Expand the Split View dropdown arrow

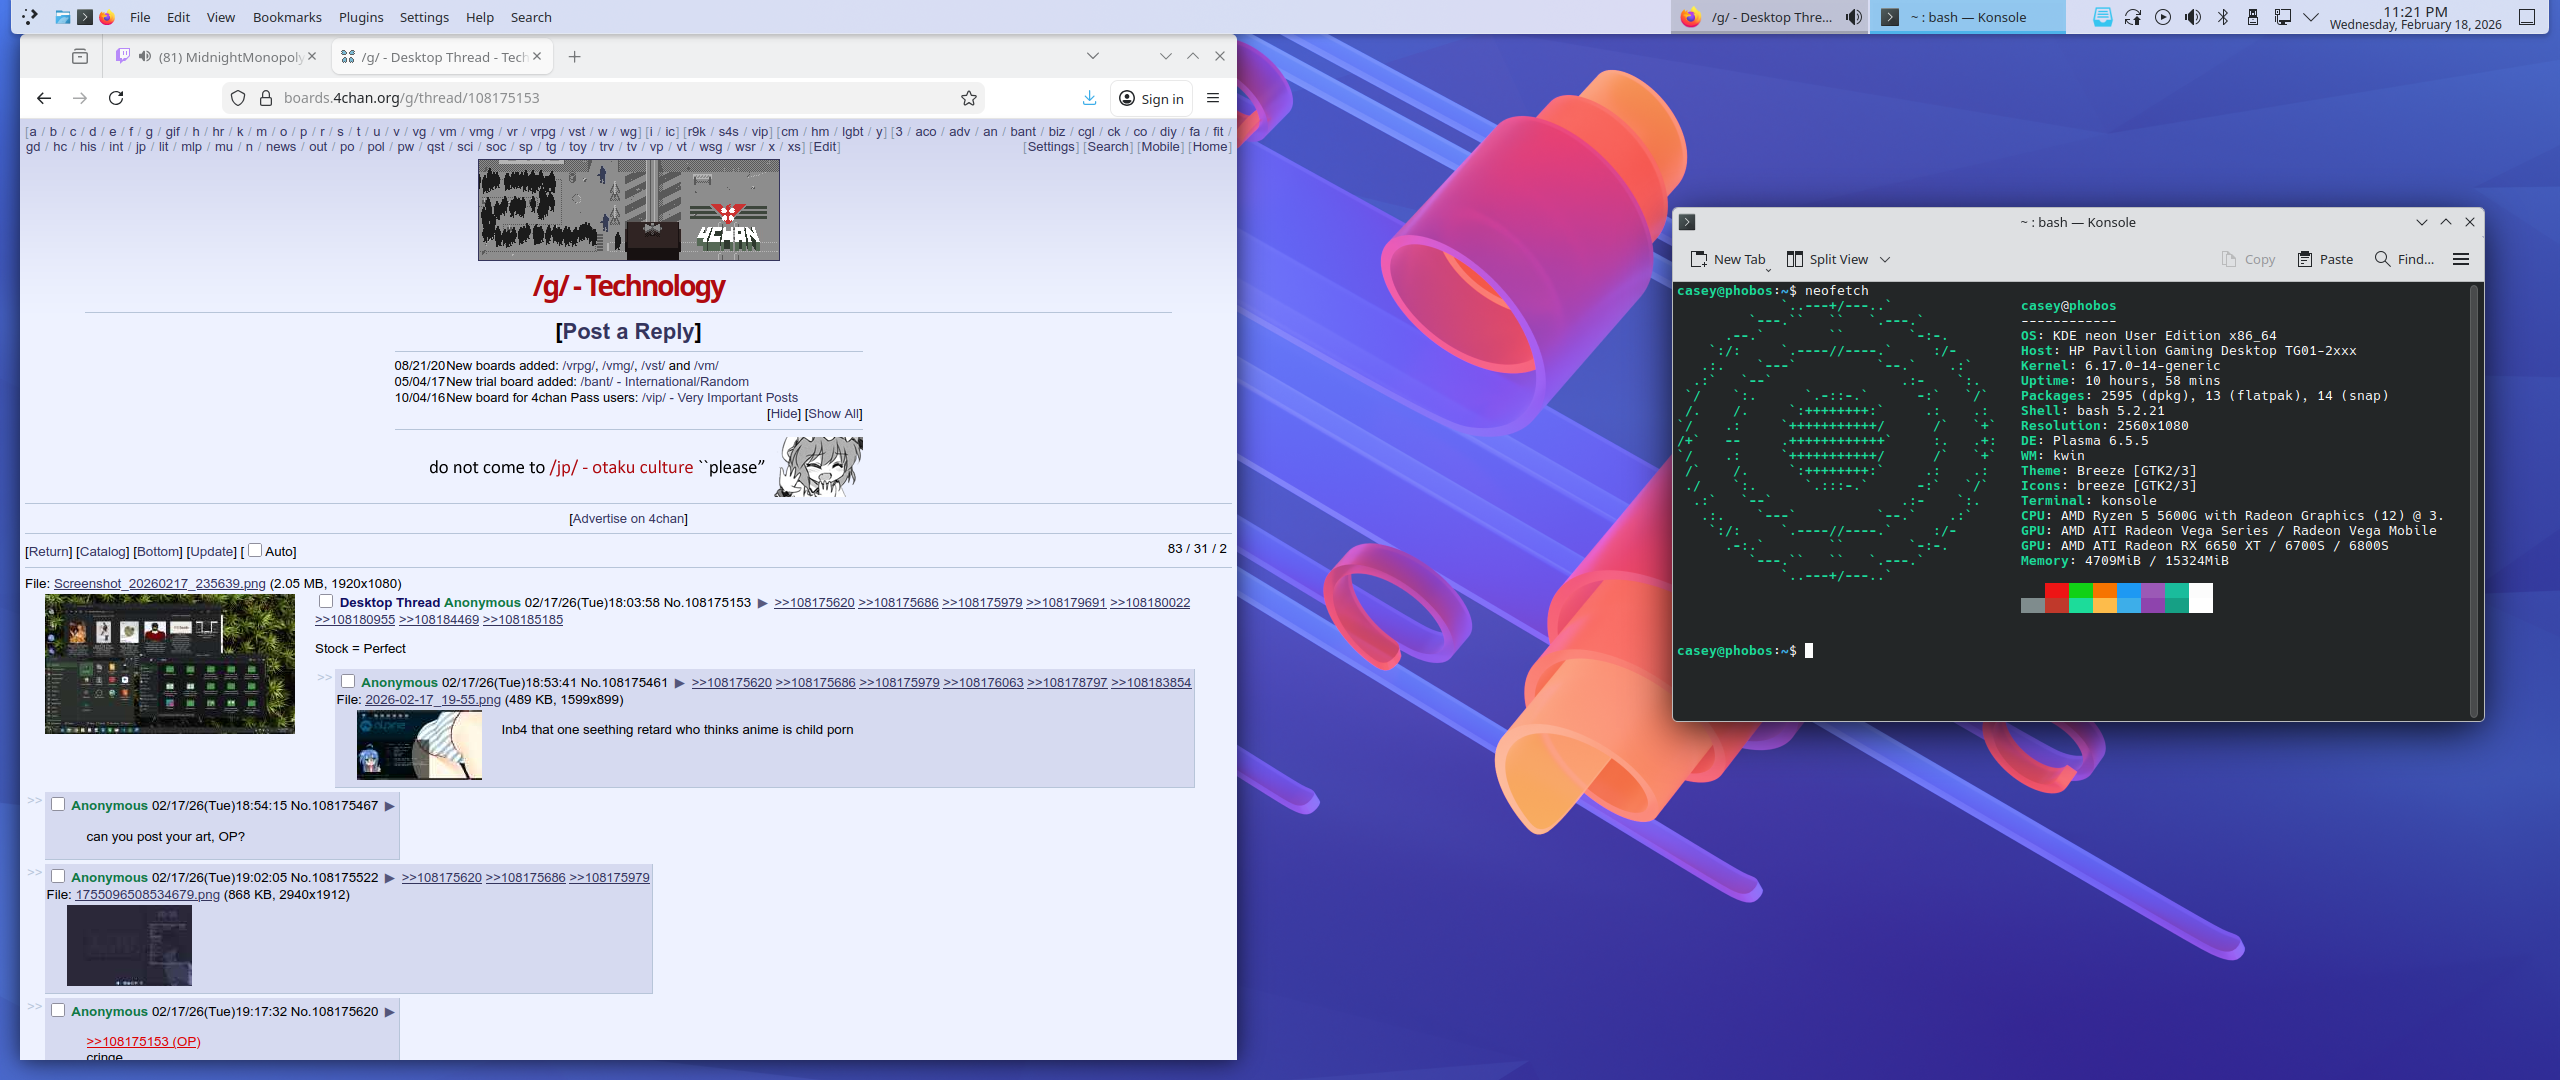pyautogui.click(x=1885, y=259)
